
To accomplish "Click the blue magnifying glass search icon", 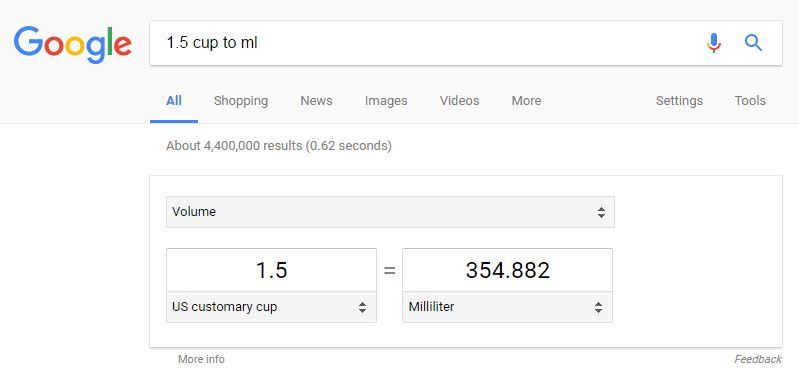I will 753,43.
